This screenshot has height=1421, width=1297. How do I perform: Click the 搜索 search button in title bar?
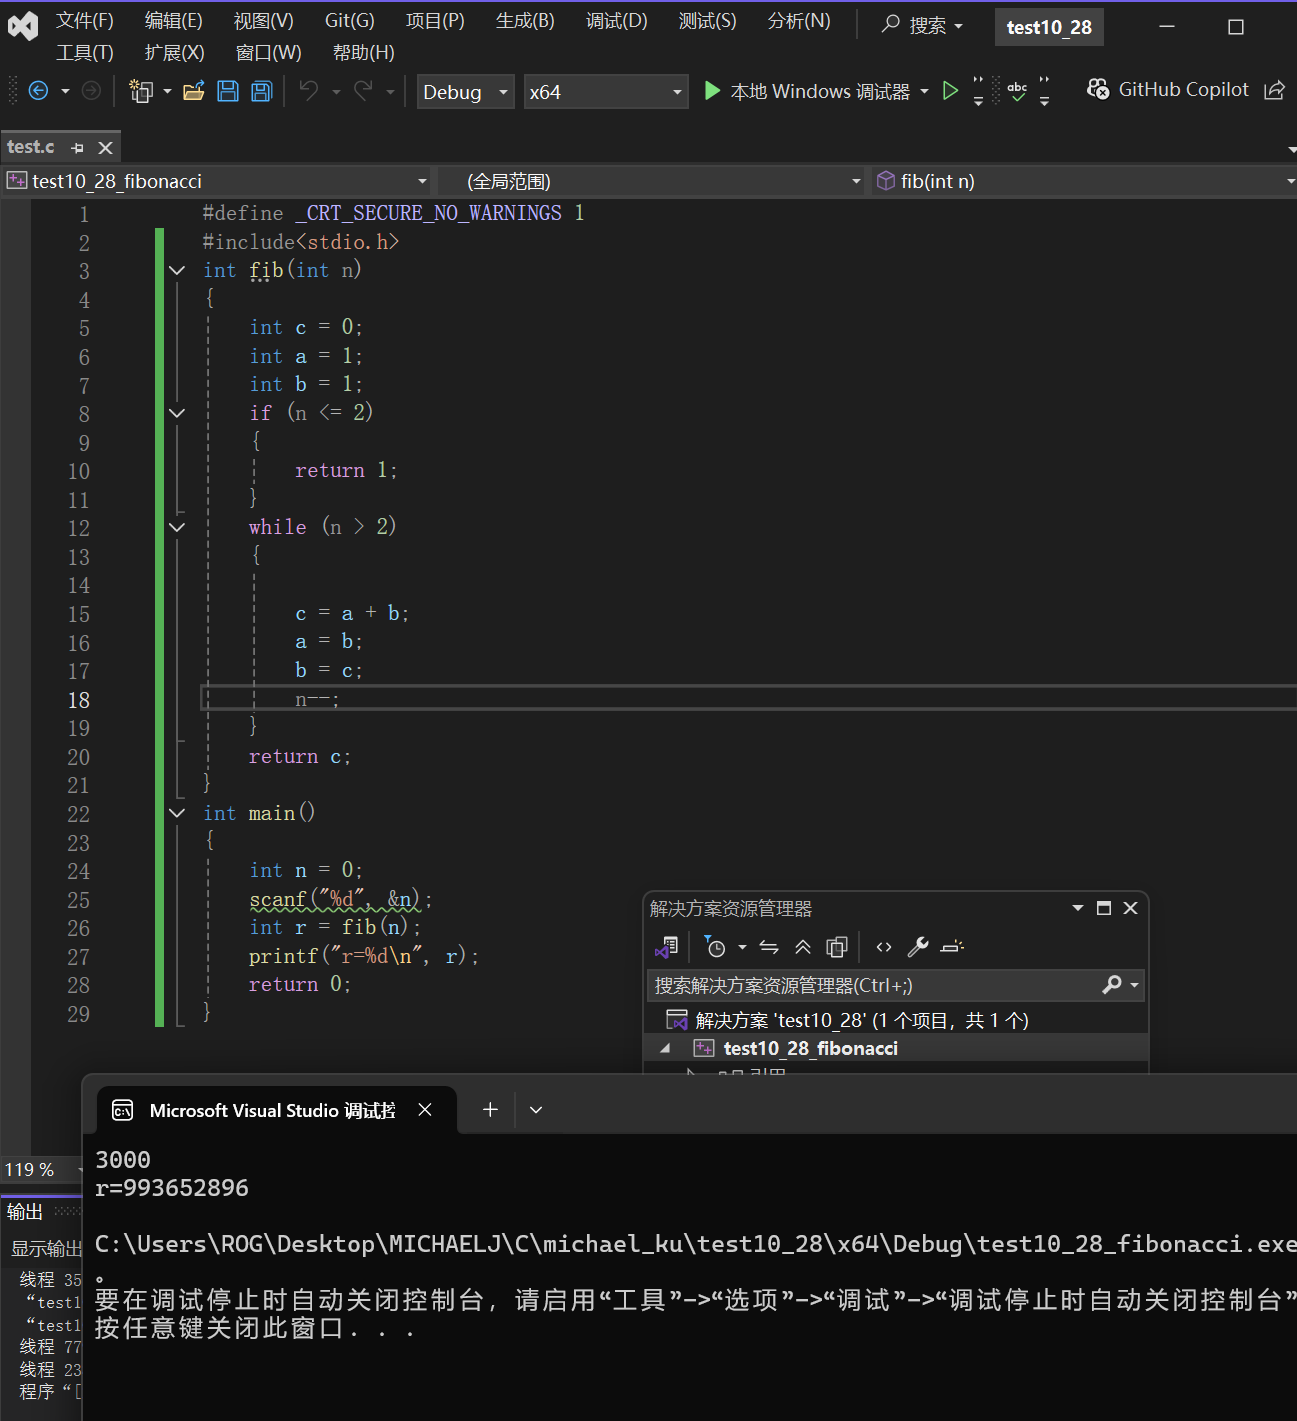pos(923,26)
